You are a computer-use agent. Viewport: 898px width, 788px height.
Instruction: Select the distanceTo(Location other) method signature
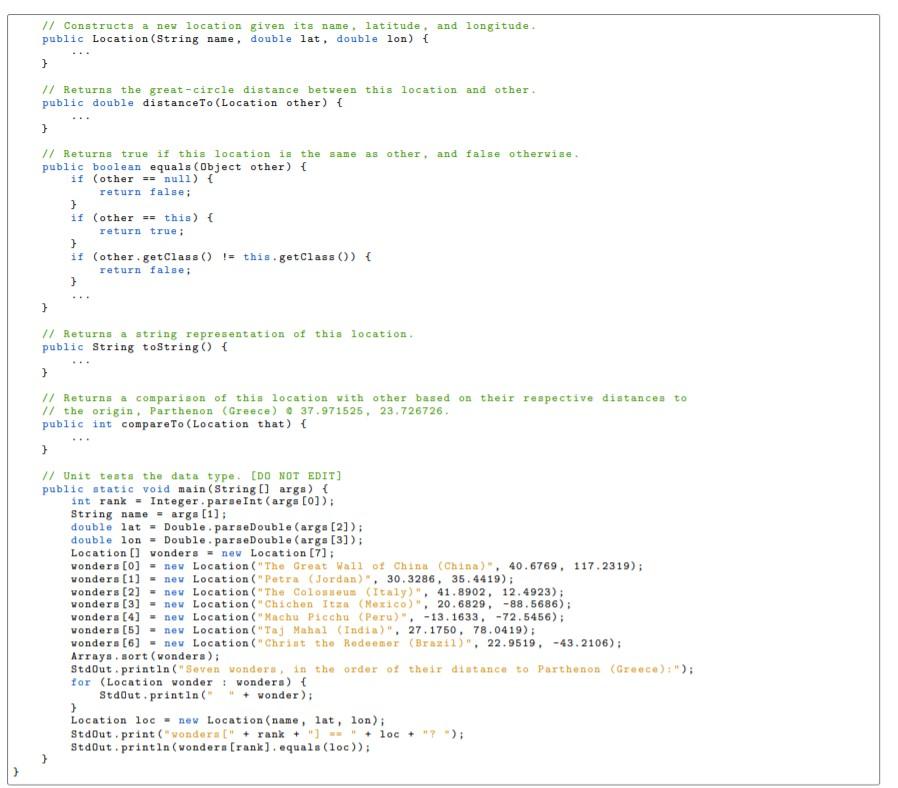[192, 103]
